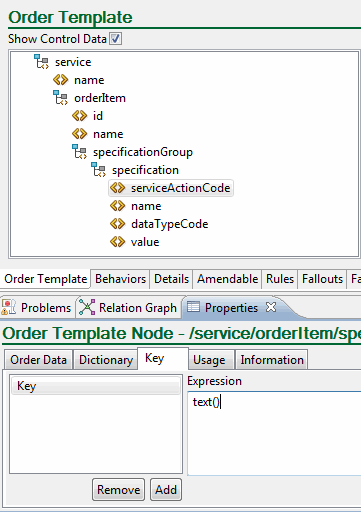Screen dimensions: 361x512
Task: Click the Problems view icon
Action: (x=8, y=307)
